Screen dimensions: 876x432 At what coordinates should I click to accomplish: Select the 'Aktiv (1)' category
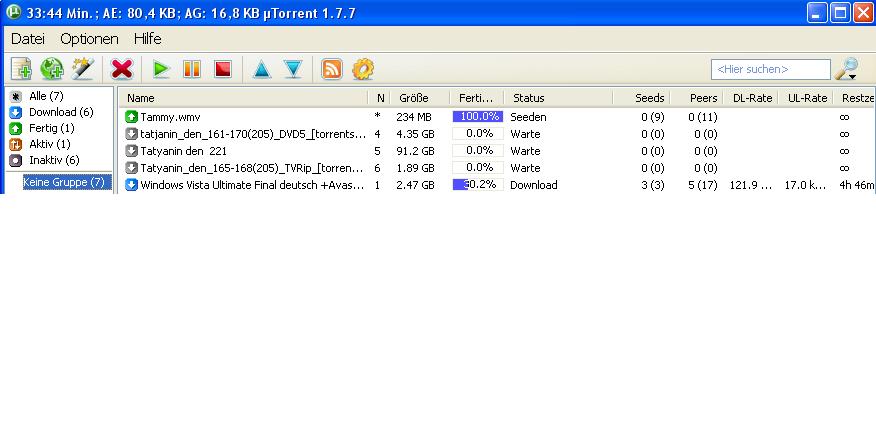[50, 144]
